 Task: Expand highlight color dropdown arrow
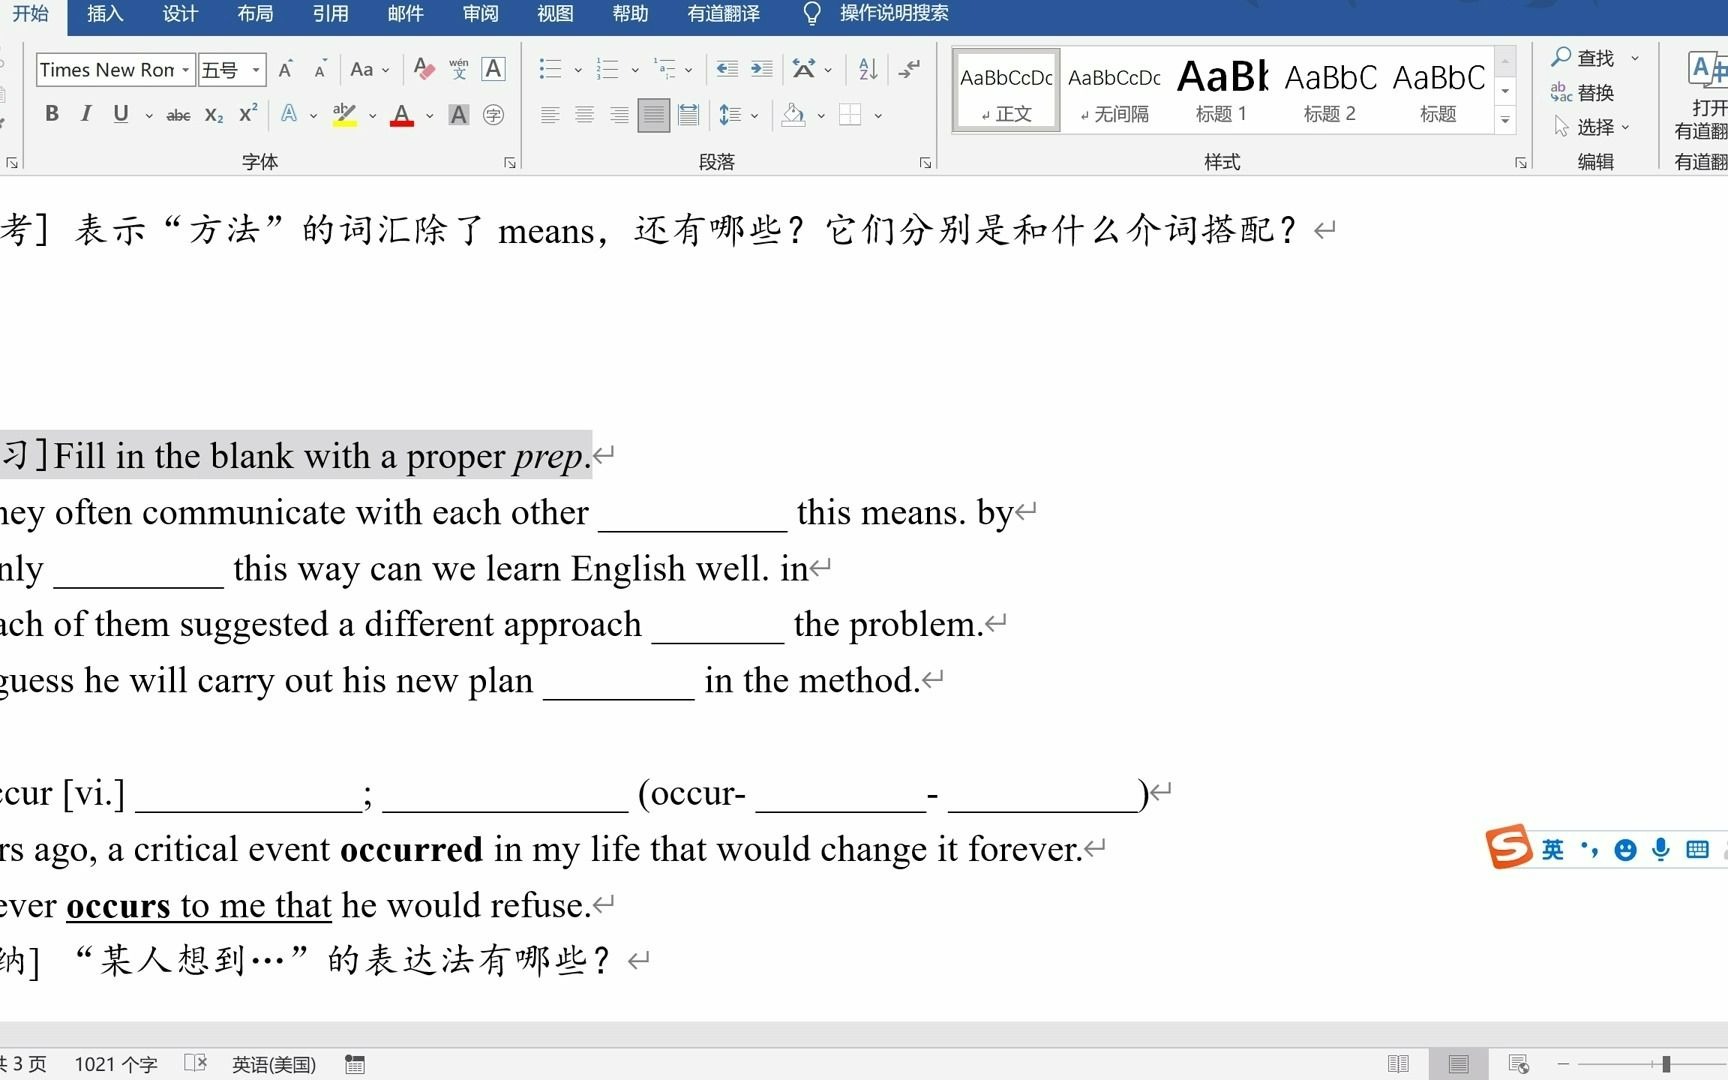coord(372,116)
